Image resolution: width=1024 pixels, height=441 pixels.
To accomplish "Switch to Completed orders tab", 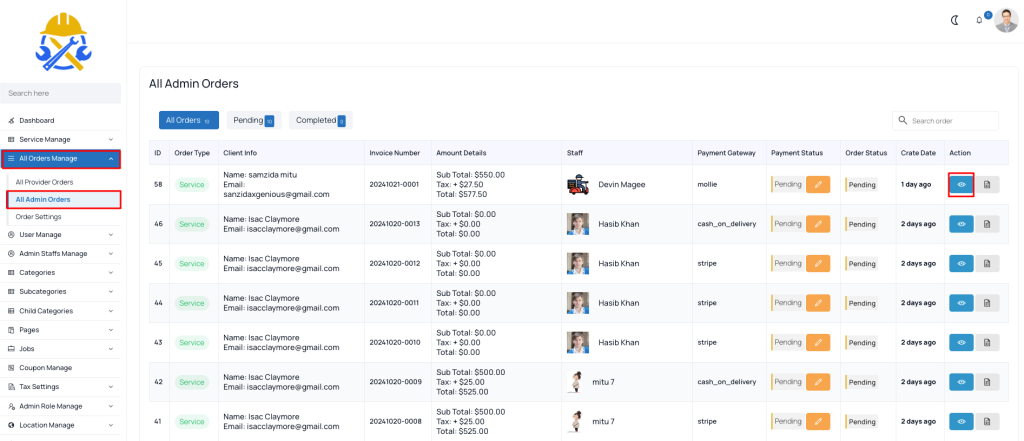I will [x=320, y=120].
